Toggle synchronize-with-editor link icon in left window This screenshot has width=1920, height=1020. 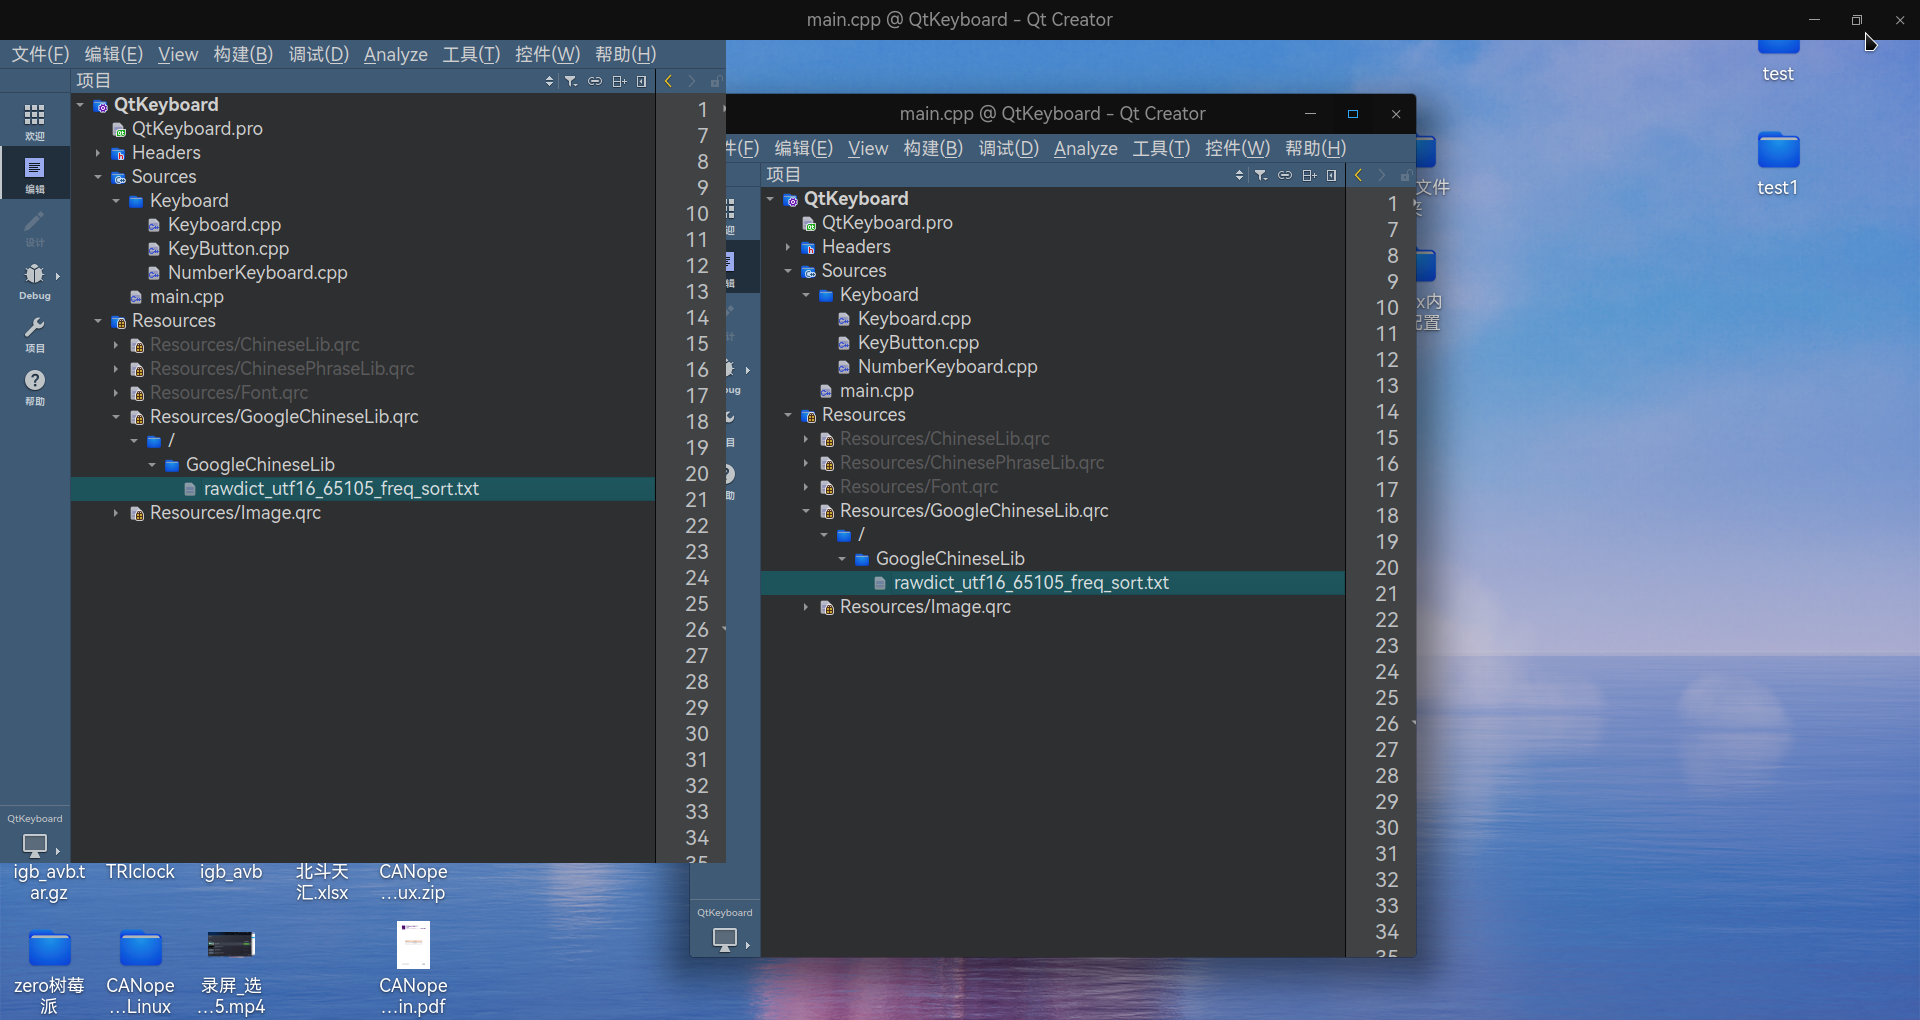[595, 81]
